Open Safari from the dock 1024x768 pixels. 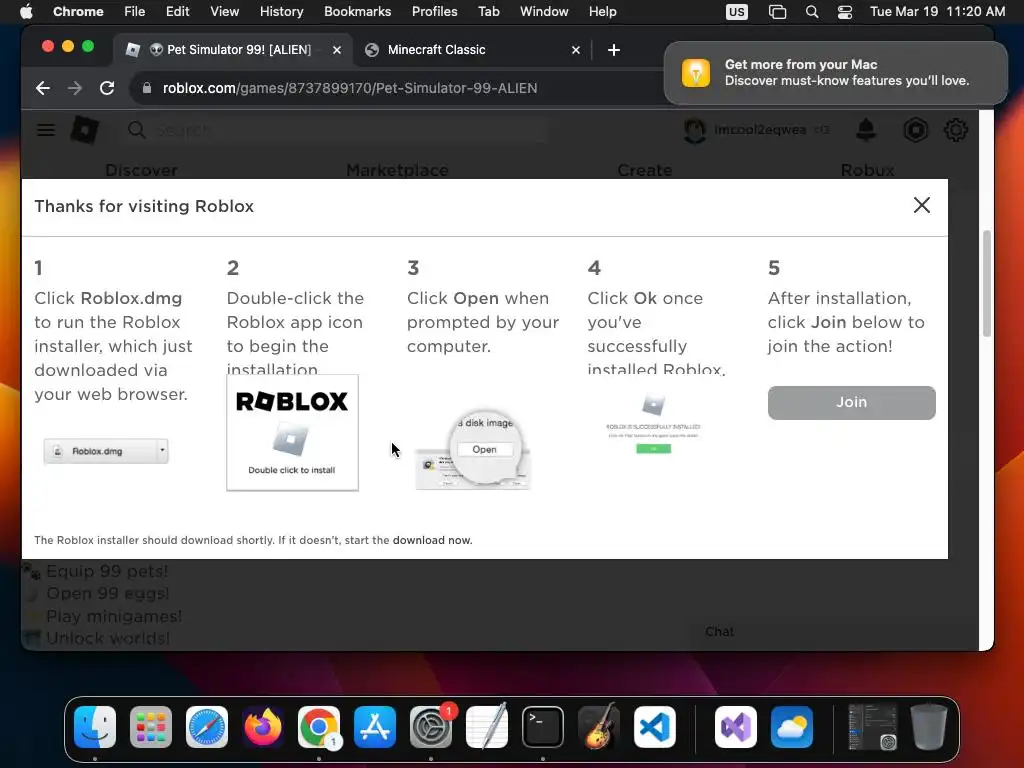[207, 727]
